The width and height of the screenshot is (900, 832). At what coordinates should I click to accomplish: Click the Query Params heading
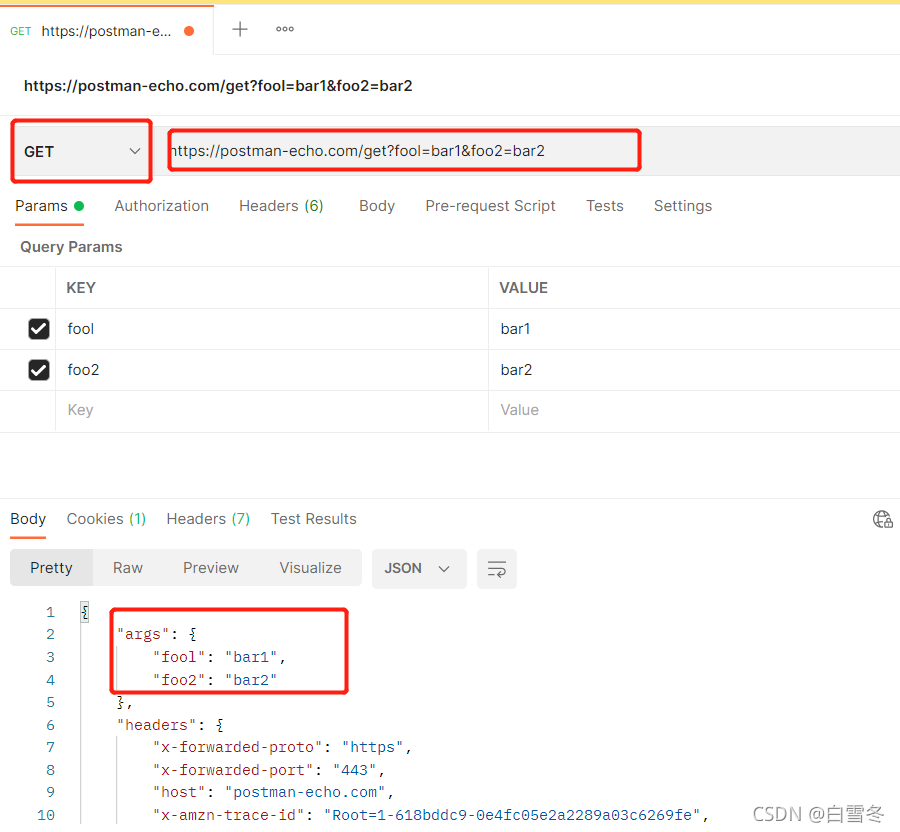click(71, 247)
